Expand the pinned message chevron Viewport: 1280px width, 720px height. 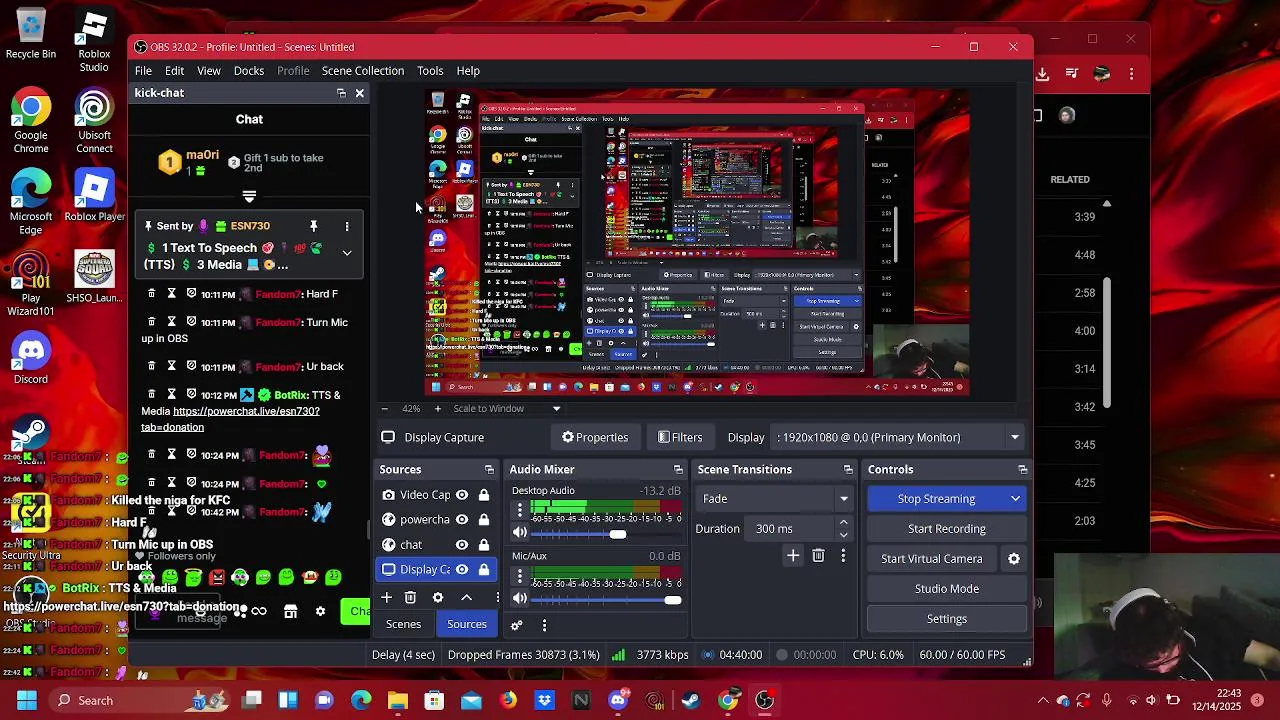pyautogui.click(x=347, y=253)
